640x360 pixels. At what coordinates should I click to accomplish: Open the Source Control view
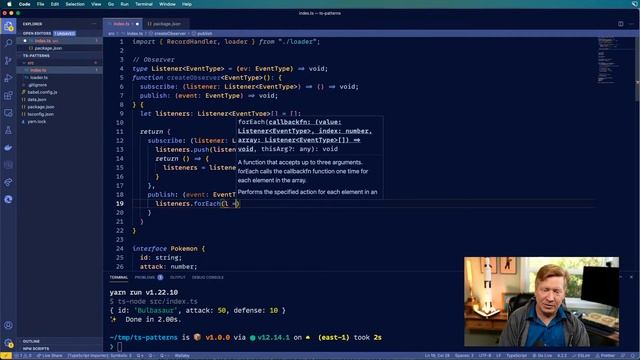[x=8, y=60]
